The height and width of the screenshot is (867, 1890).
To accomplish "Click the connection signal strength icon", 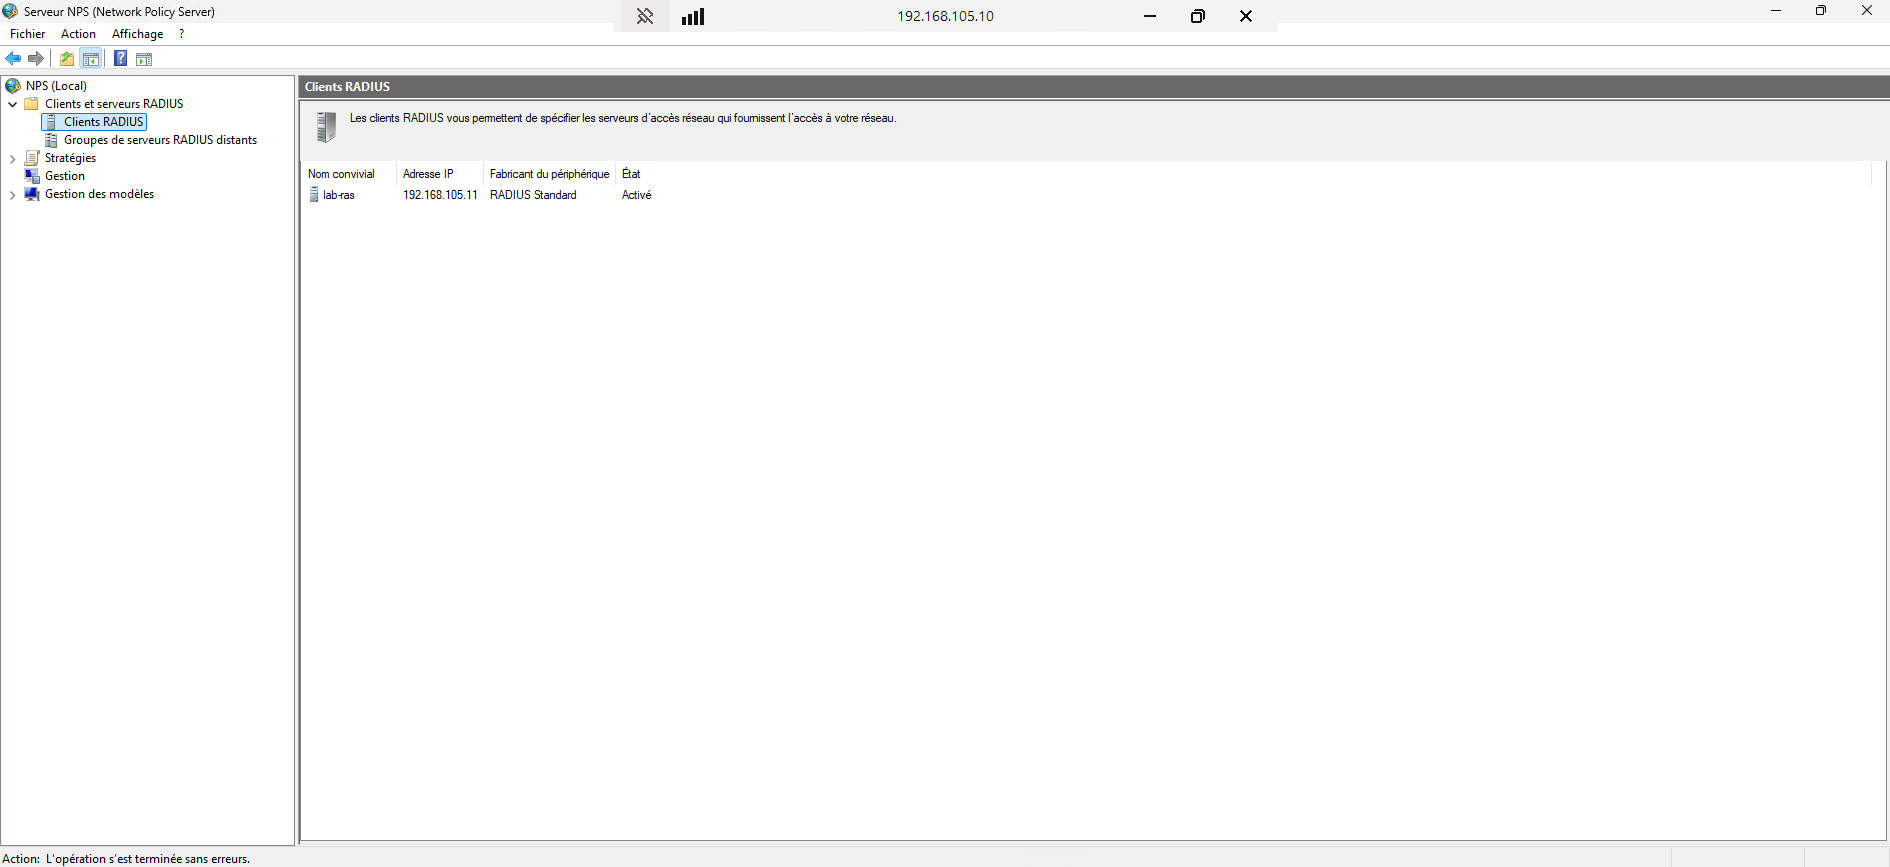I will coord(693,16).
